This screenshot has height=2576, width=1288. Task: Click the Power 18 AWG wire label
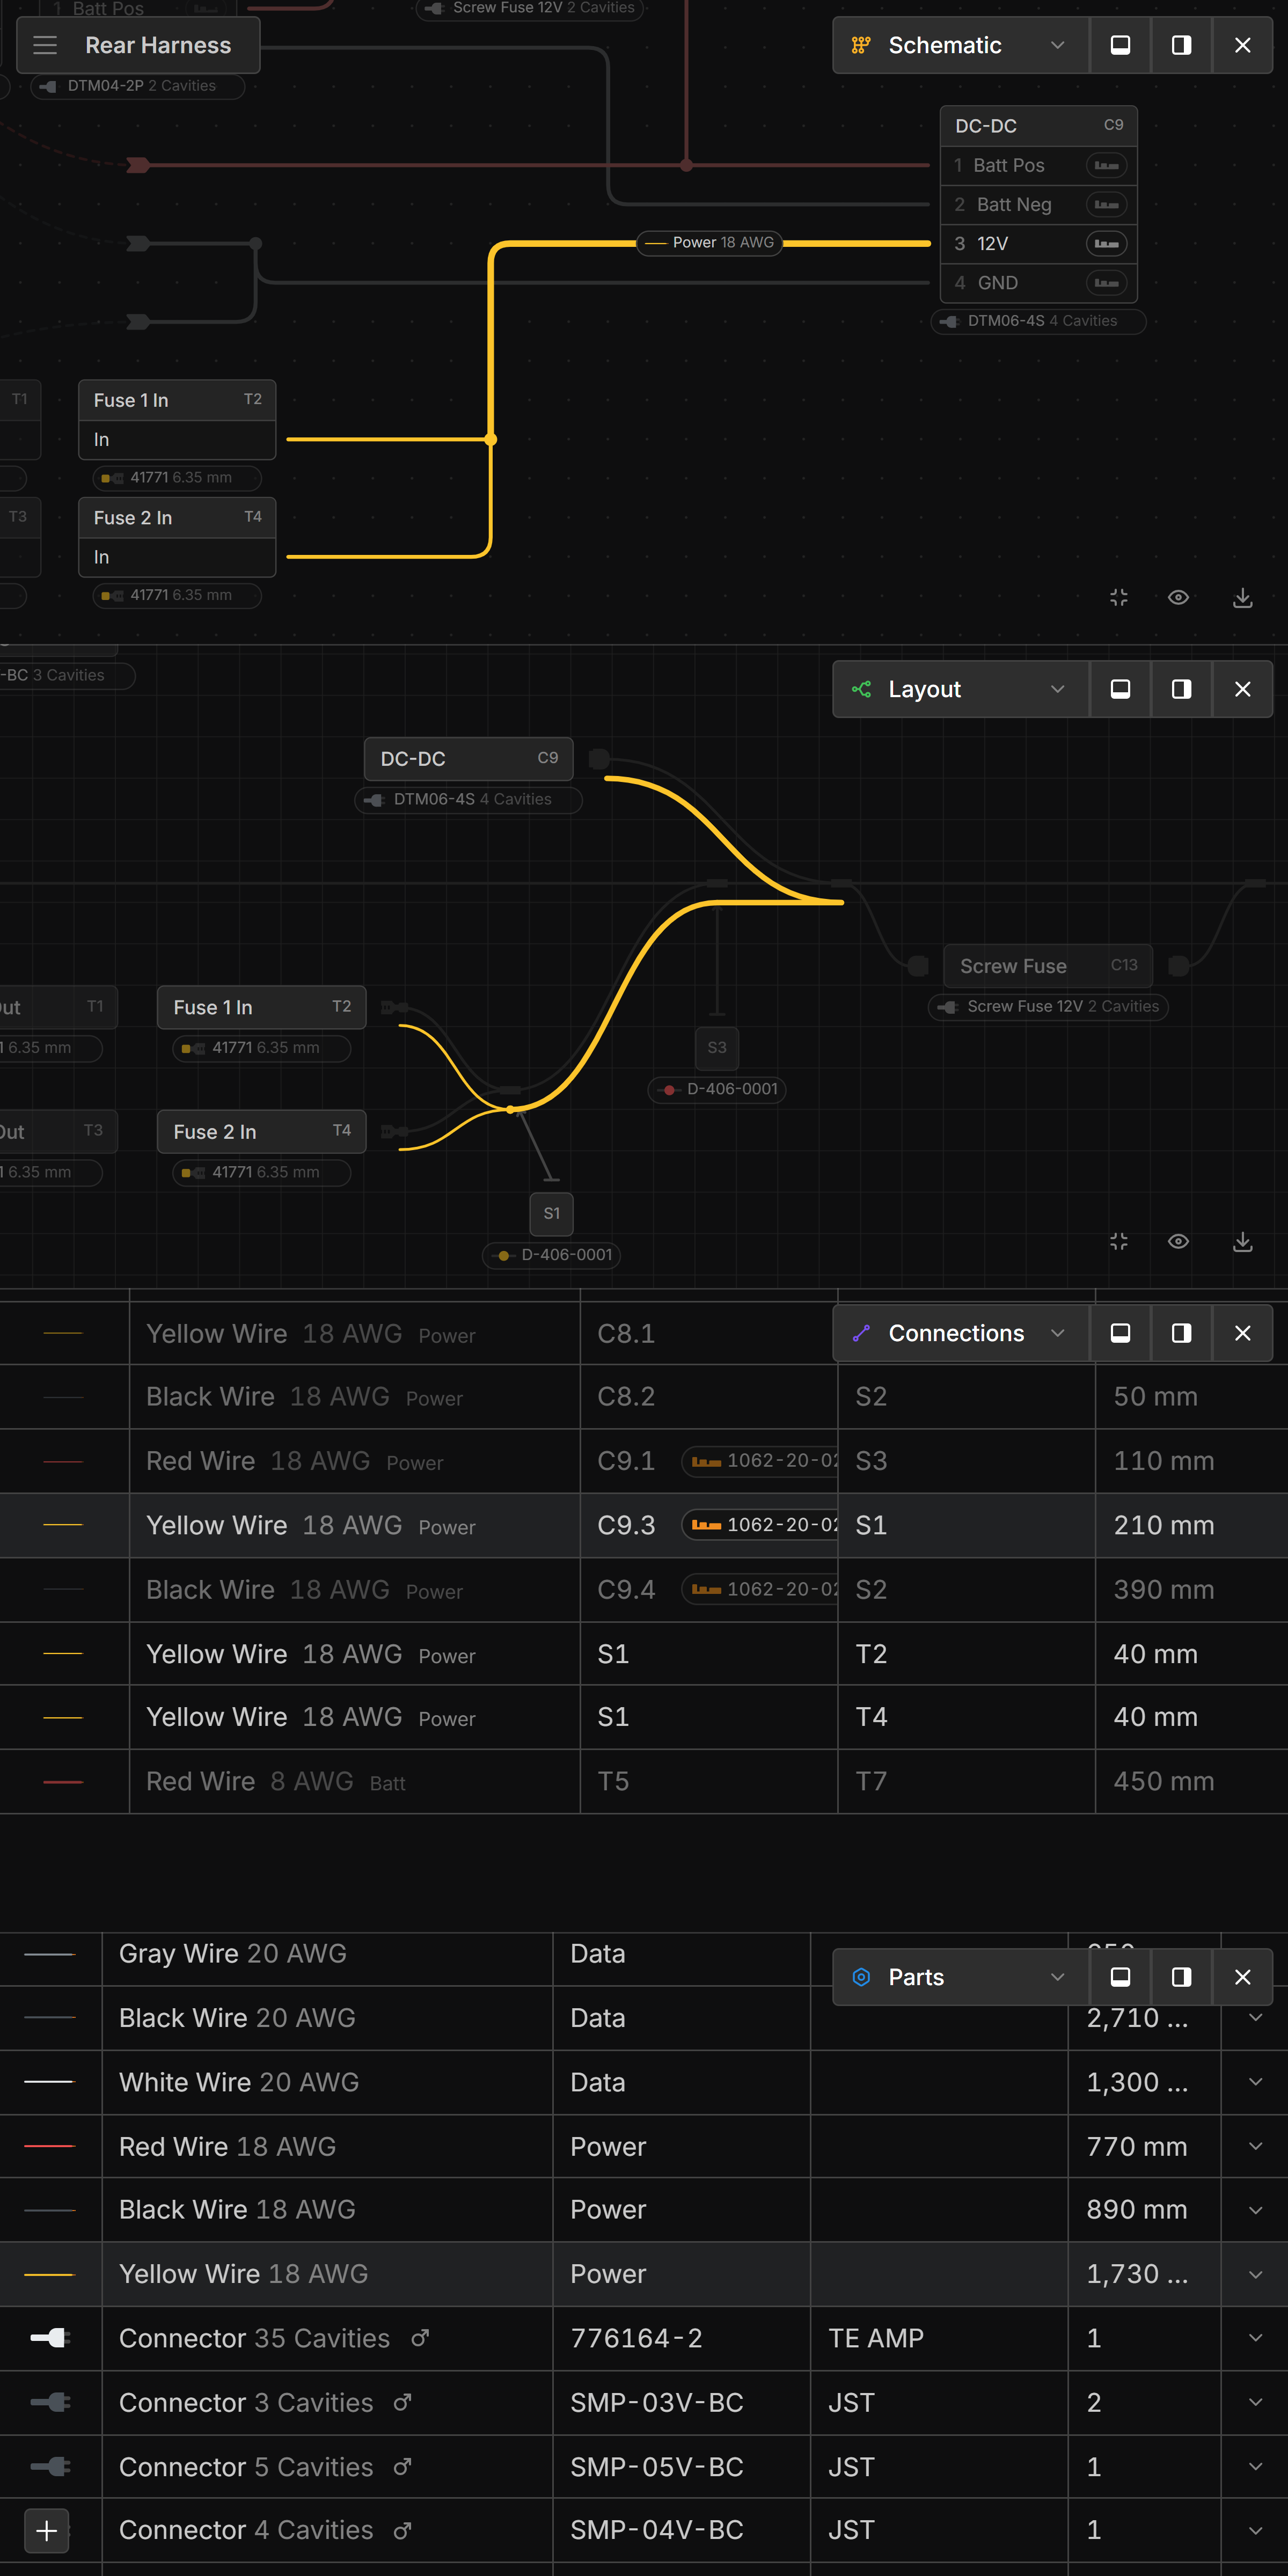(710, 243)
